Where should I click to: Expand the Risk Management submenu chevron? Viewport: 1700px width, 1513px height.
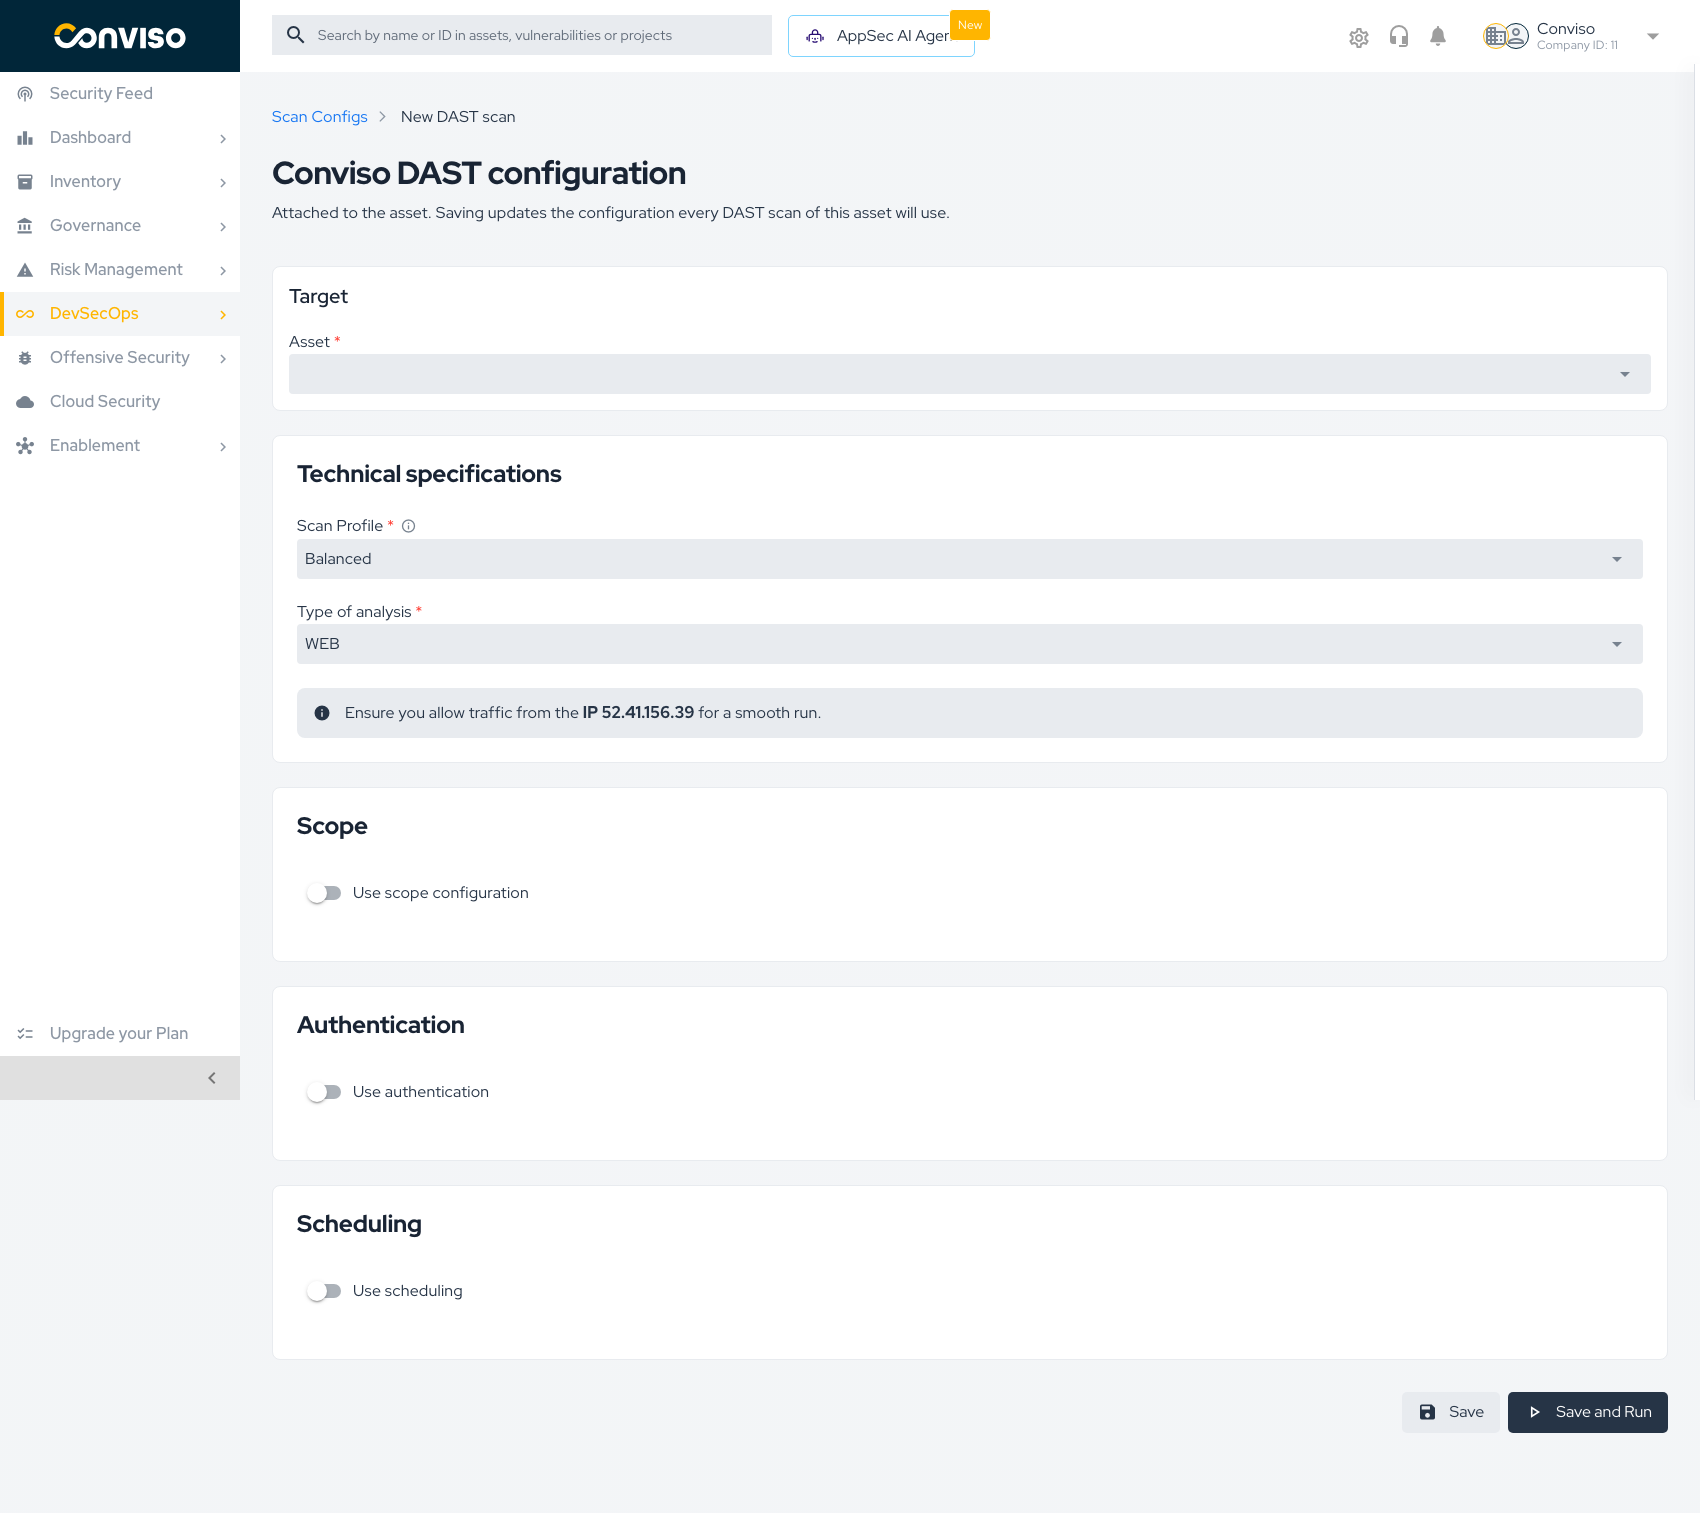[223, 271]
